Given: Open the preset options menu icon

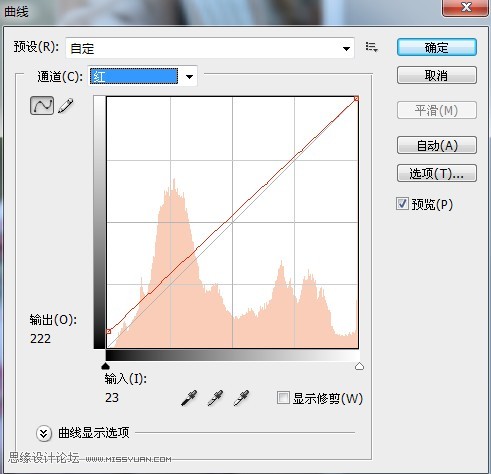Looking at the screenshot, I should 371,47.
